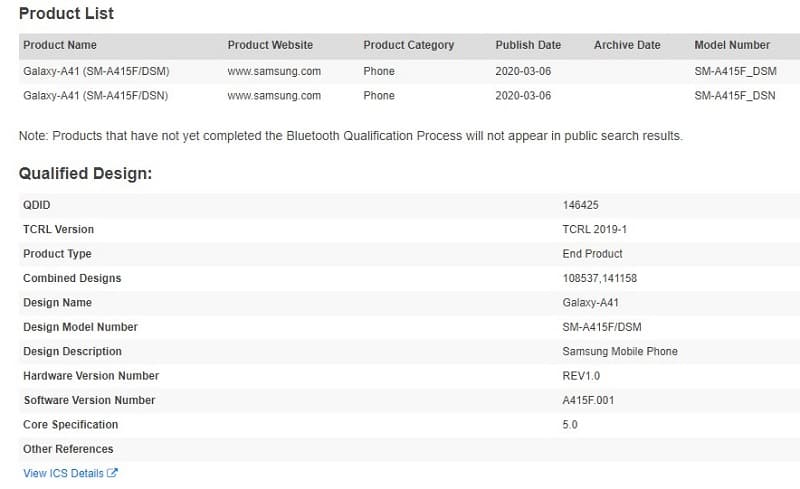Select Galaxy-A41 (SM-A415F/DSM) product name
800x489 pixels.
click(96, 71)
